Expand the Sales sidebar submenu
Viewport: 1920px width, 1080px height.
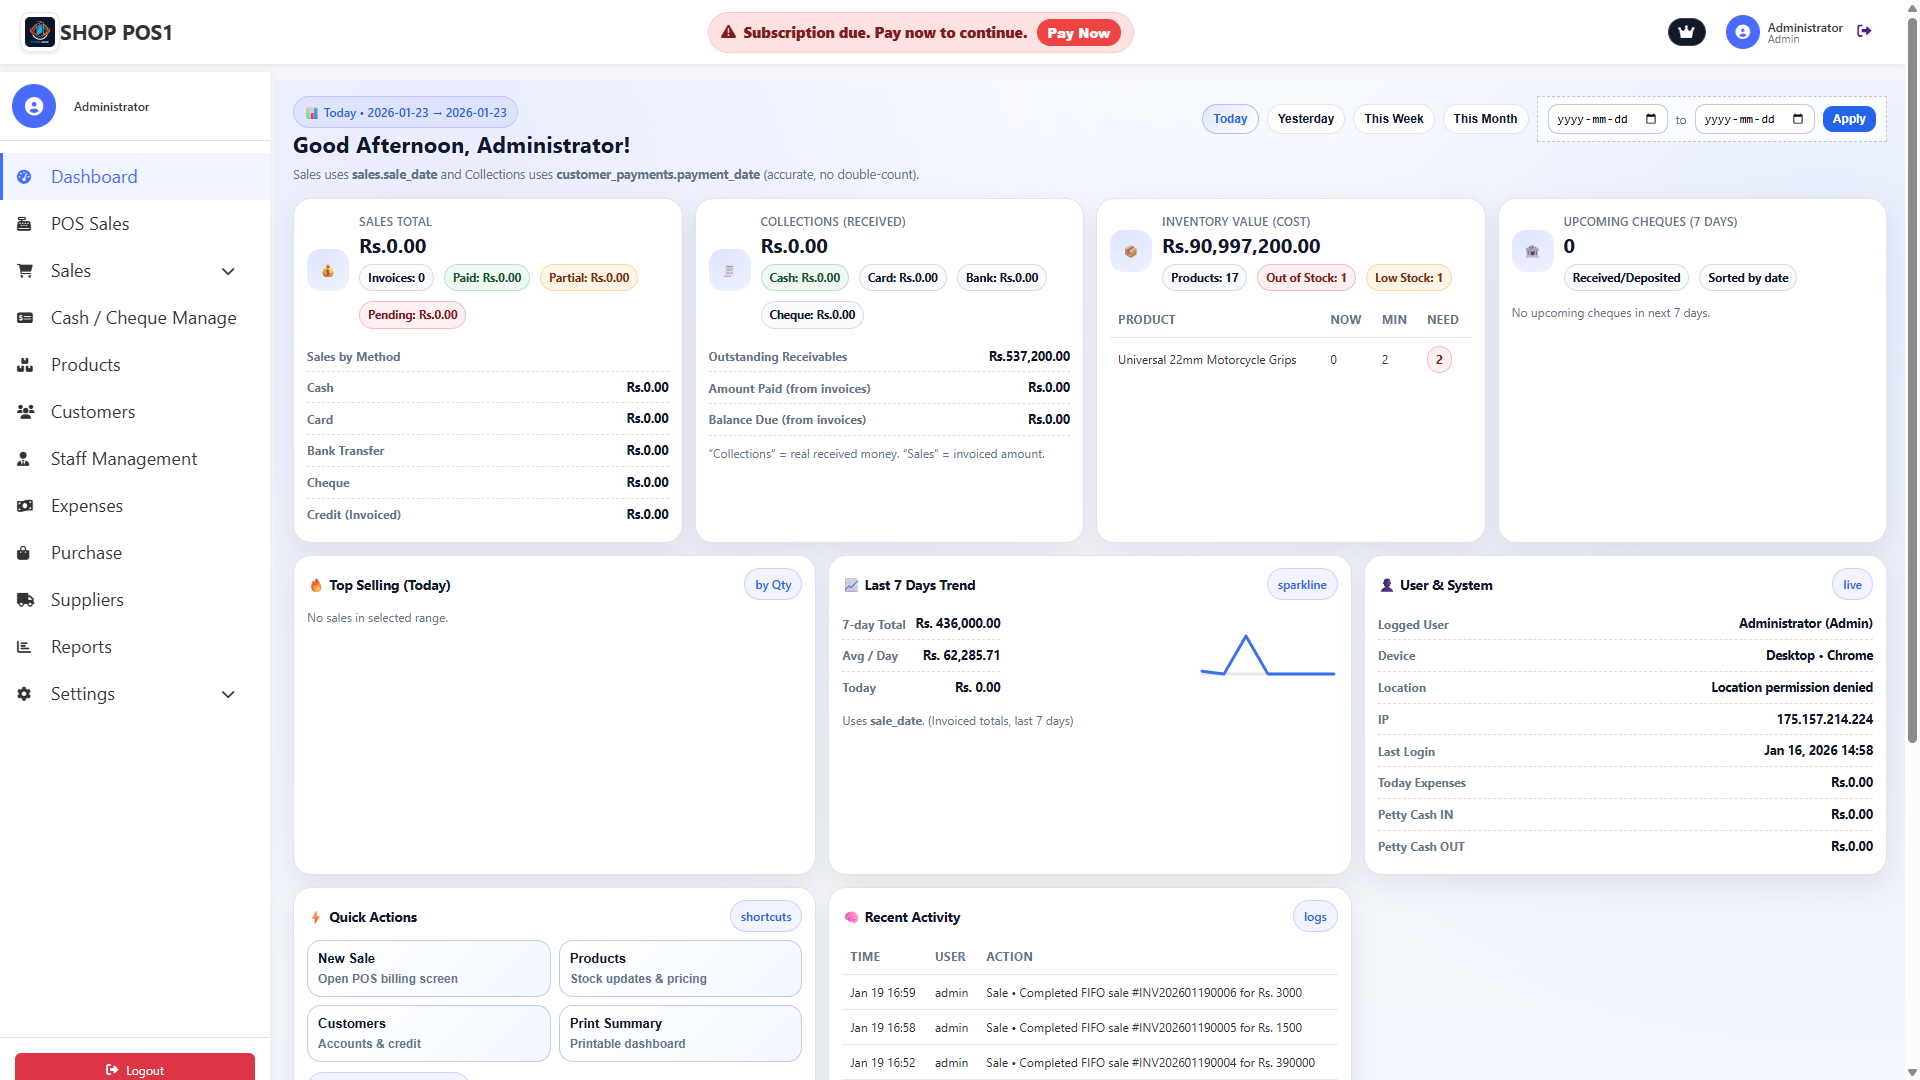(x=228, y=271)
